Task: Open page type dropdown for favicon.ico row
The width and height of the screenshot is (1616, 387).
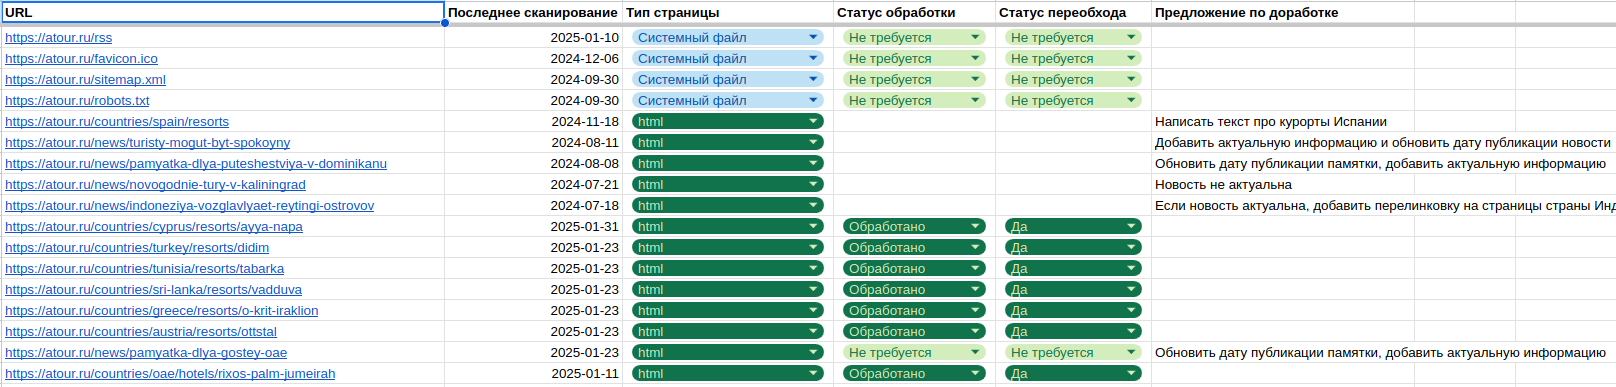Action: (x=728, y=59)
